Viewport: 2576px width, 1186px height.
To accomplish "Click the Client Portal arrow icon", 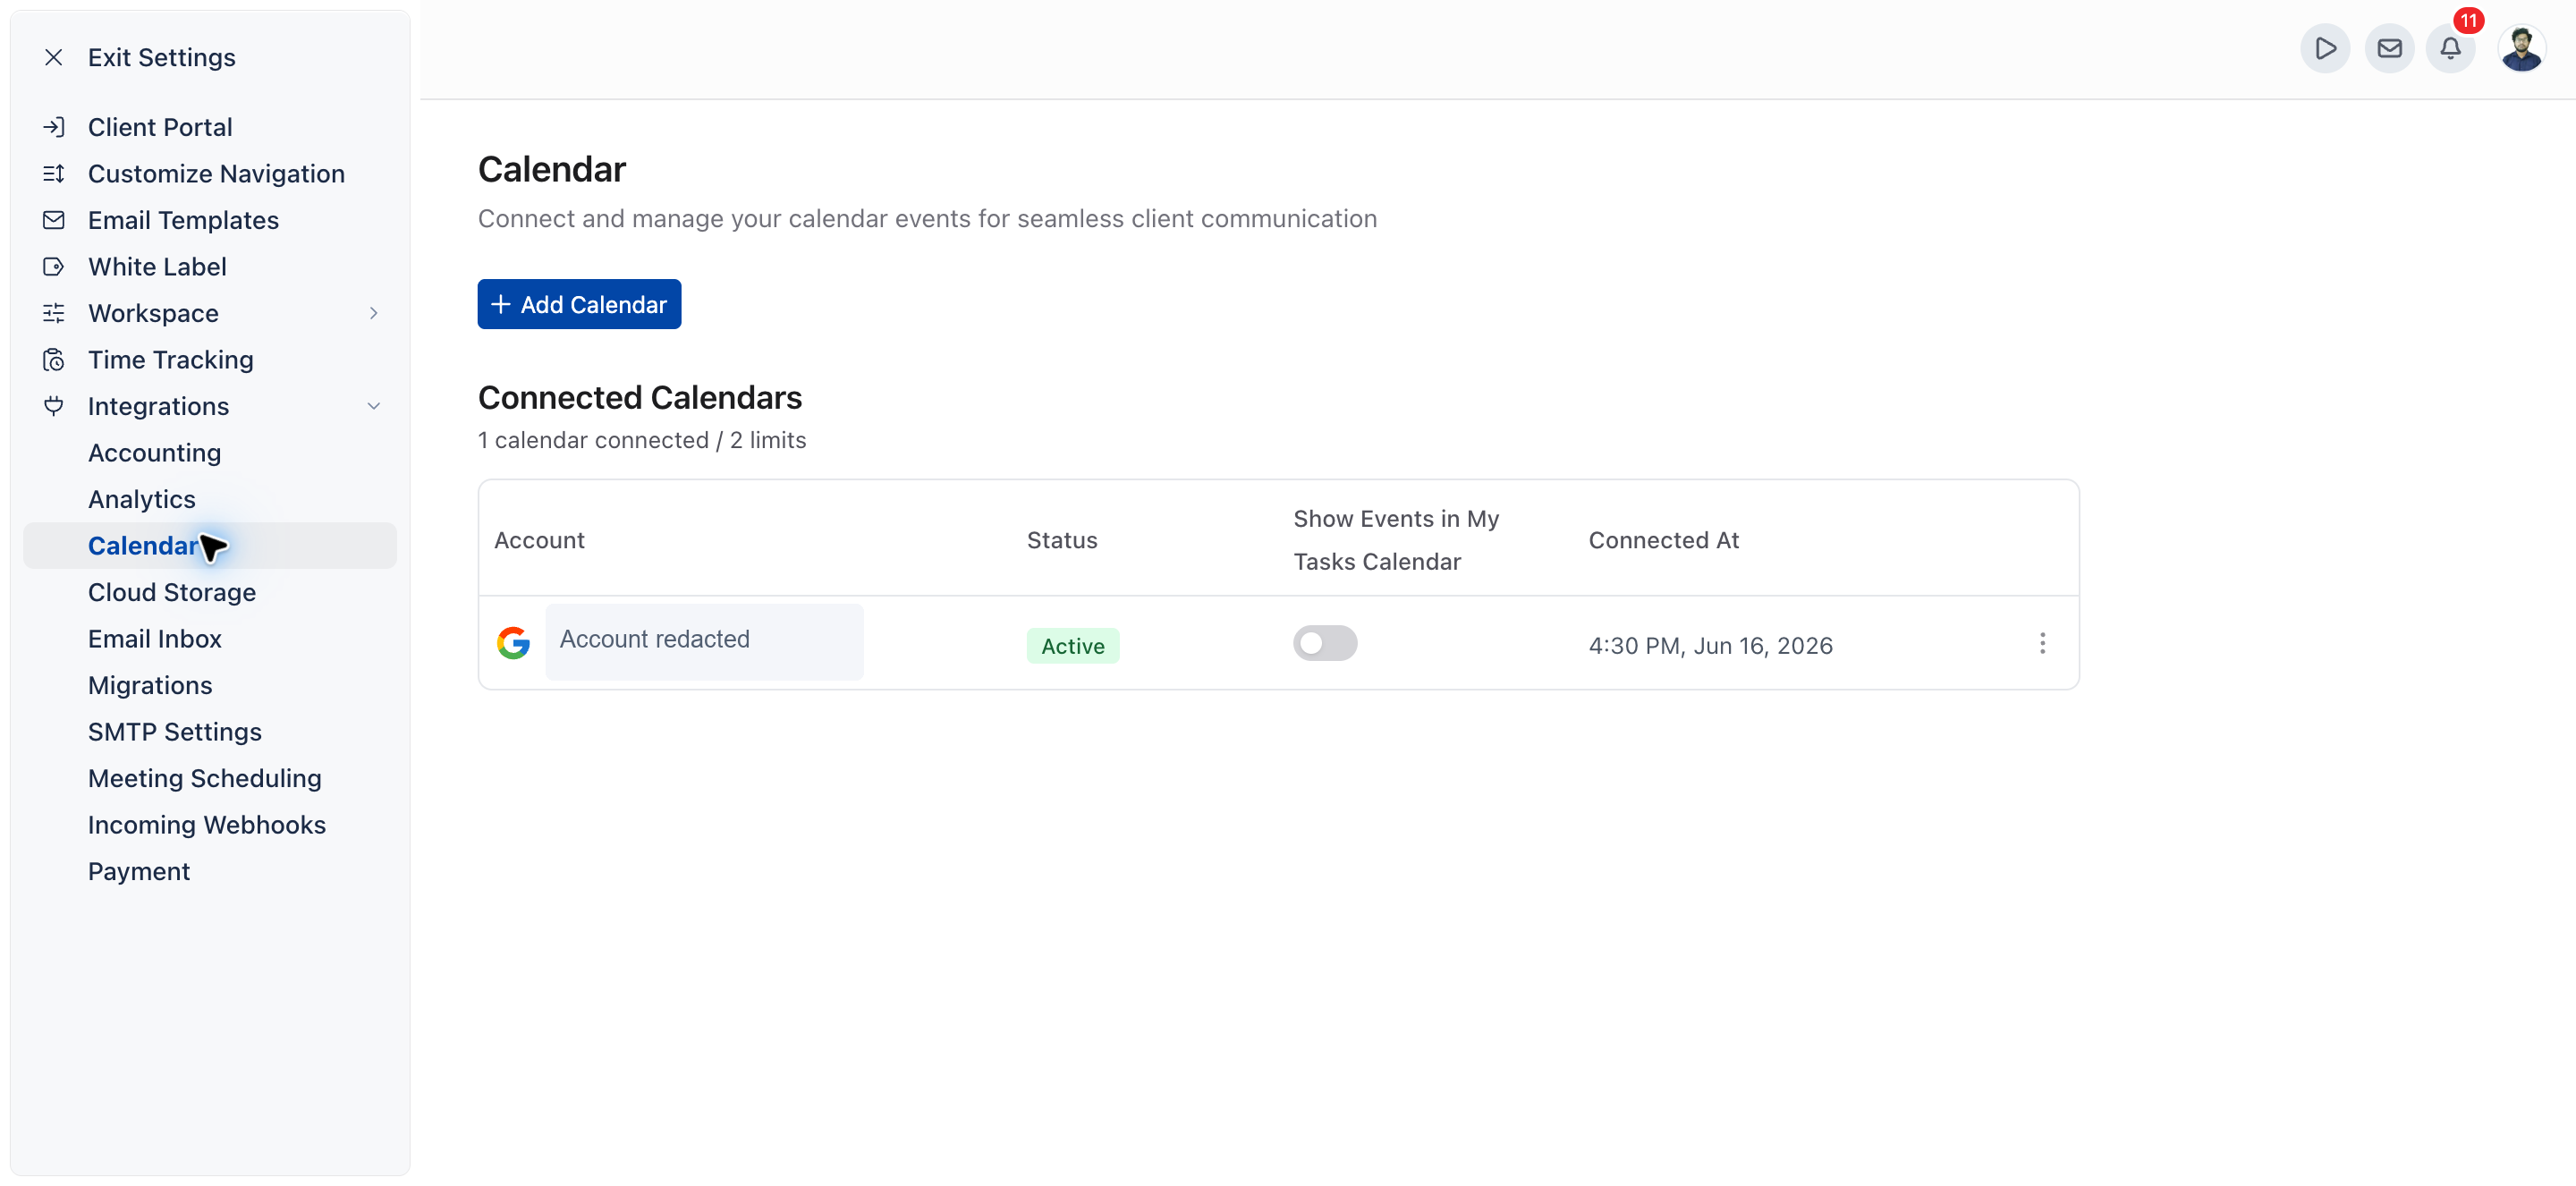I will (54, 127).
